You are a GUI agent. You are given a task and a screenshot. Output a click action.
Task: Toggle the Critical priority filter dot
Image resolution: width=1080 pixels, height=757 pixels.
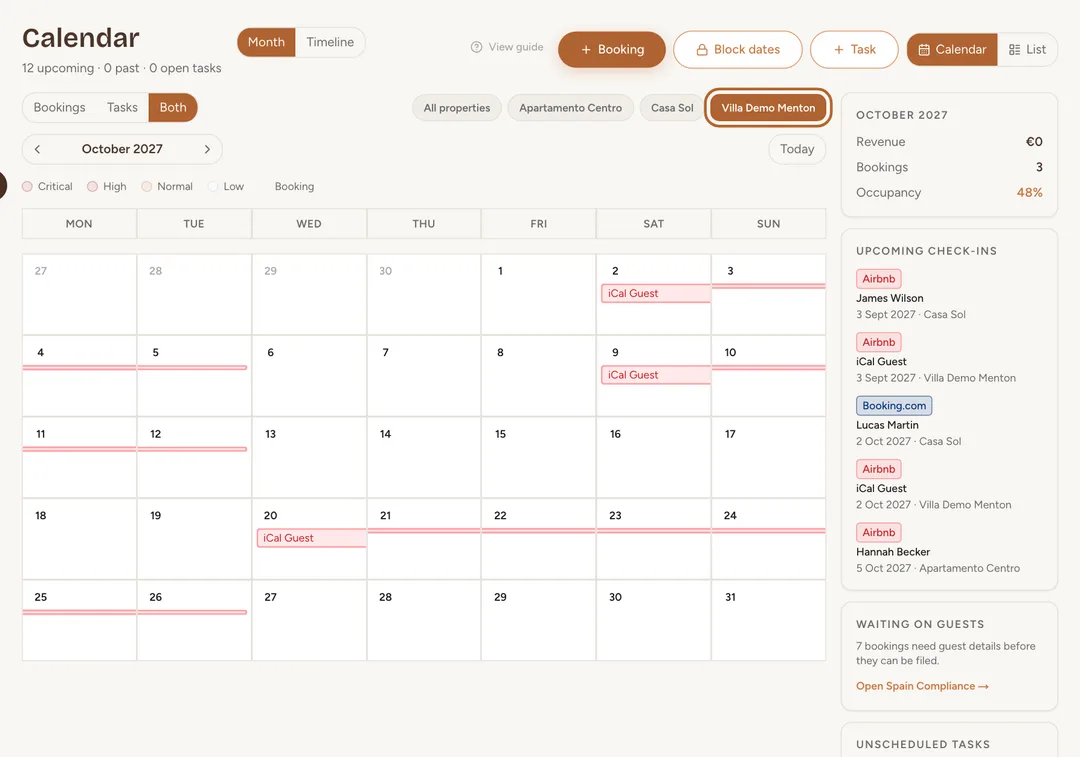28,187
